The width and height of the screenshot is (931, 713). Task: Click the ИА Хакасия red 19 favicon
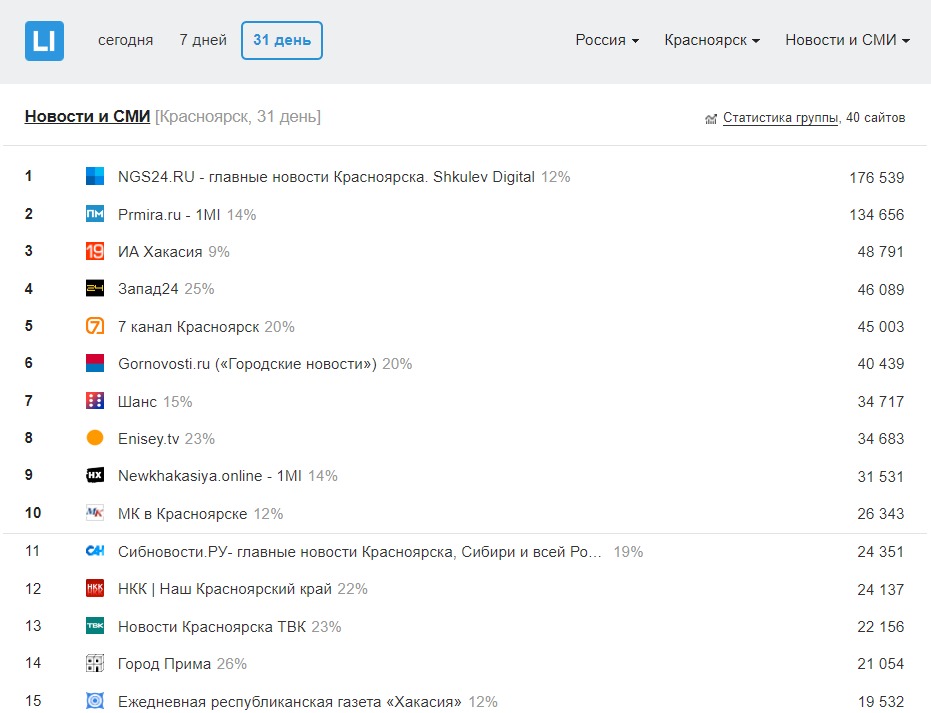(x=95, y=252)
